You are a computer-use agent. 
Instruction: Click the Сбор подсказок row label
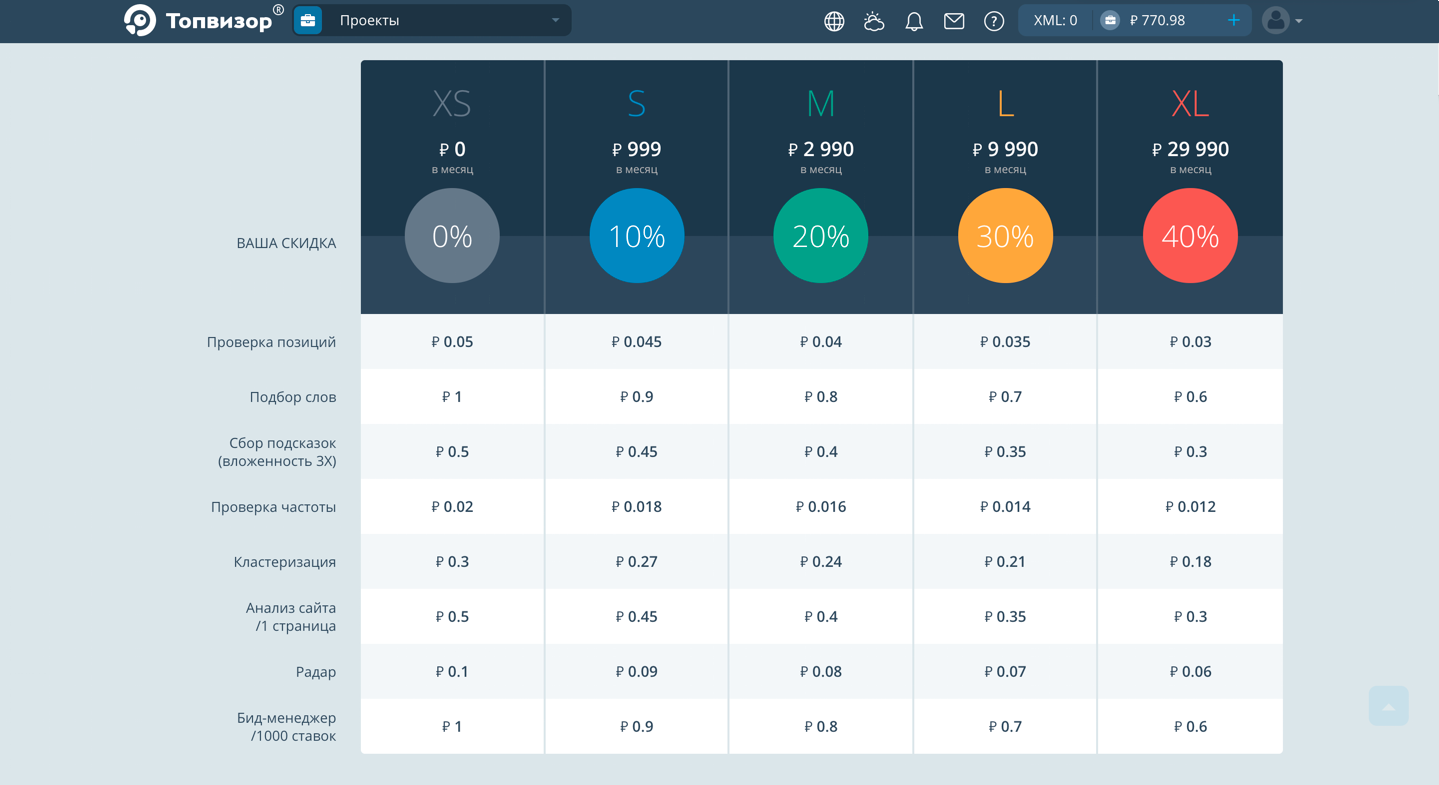point(277,452)
